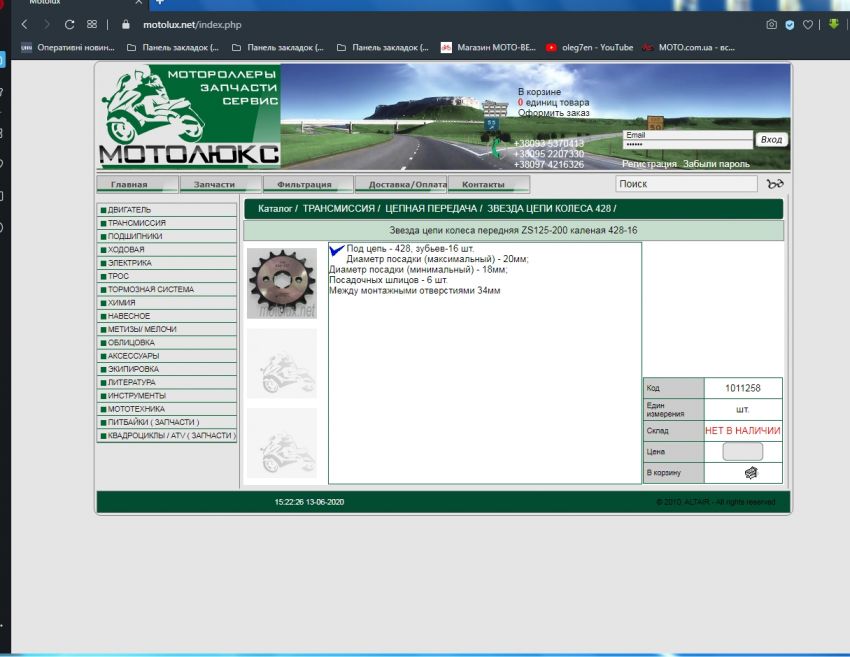This screenshot has height=657, width=850.
Task: Click the Поиск search field
Action: (x=686, y=184)
